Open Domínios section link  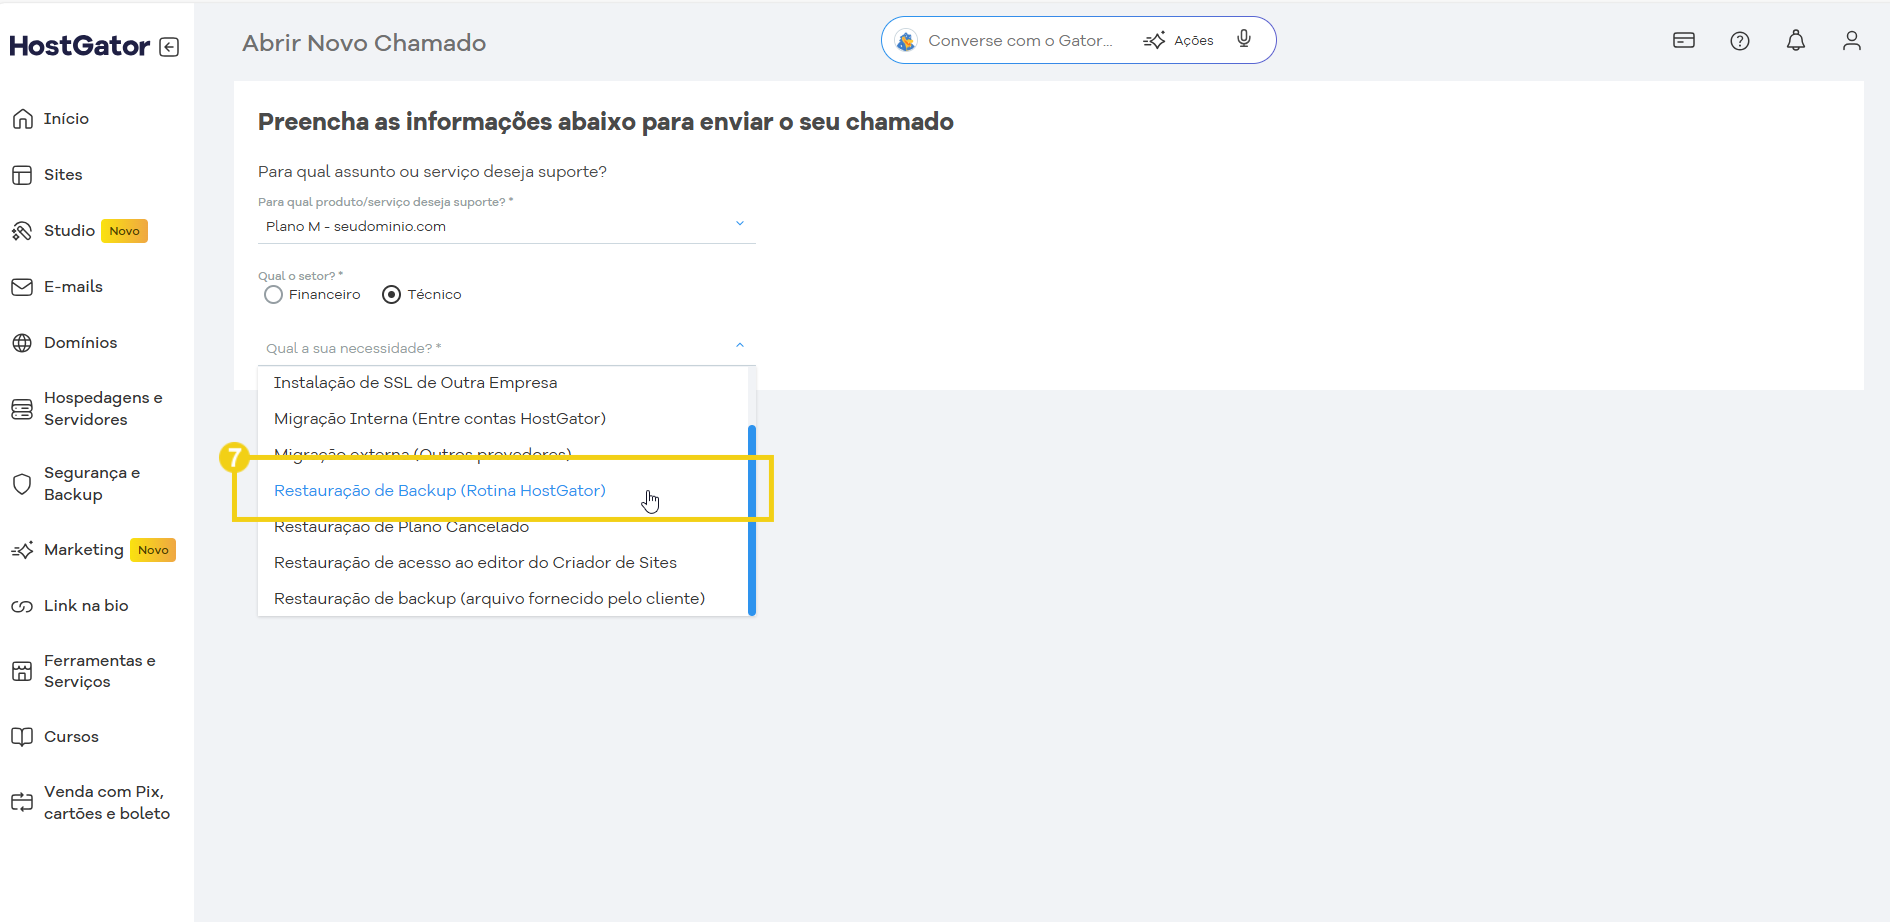tap(80, 343)
